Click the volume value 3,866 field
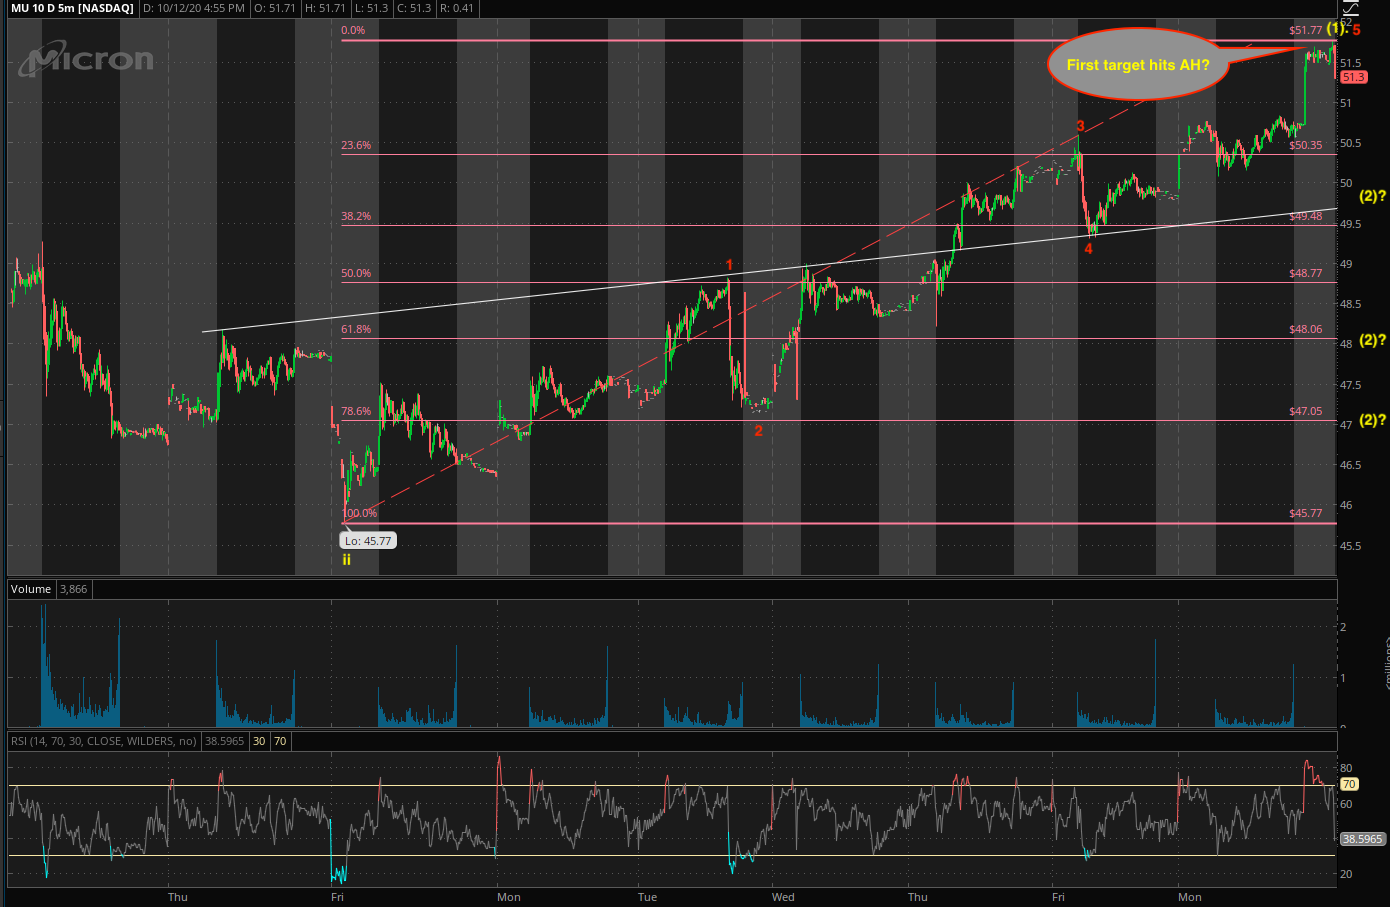 point(74,589)
